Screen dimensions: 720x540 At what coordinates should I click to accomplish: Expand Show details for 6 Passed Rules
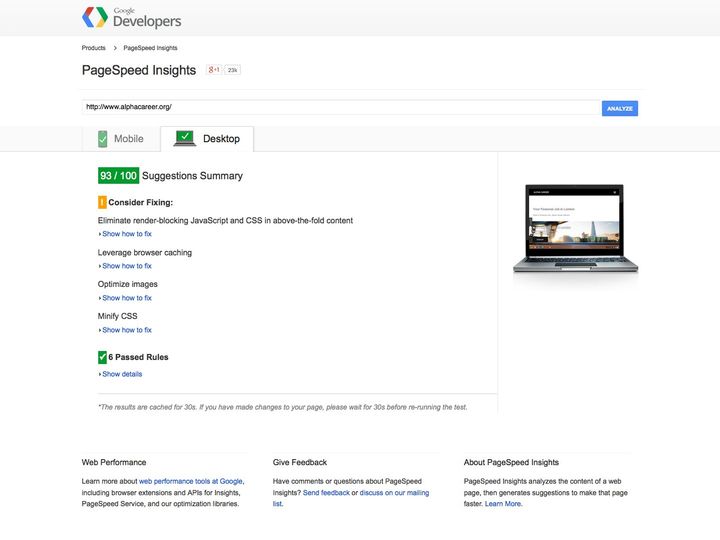point(120,374)
